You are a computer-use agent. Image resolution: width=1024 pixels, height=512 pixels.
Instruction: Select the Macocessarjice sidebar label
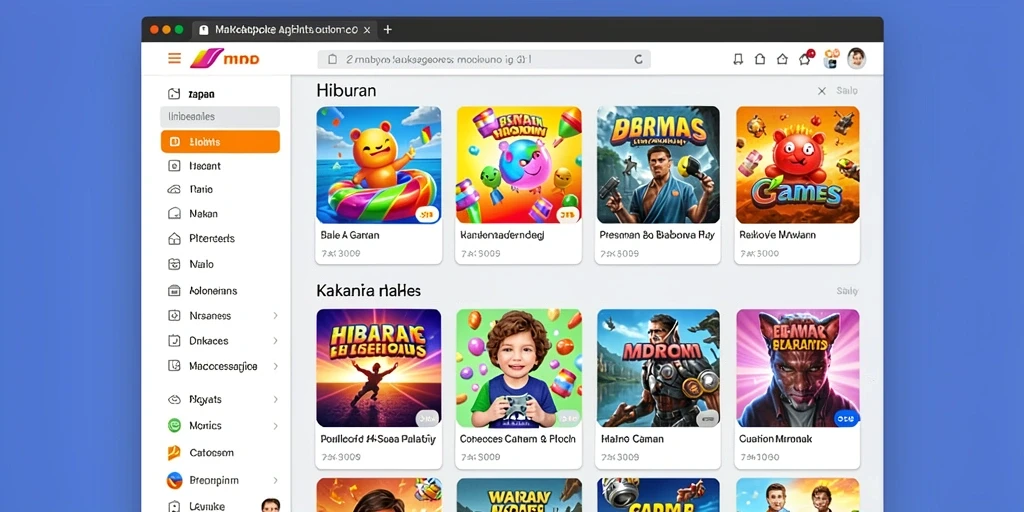pos(223,366)
